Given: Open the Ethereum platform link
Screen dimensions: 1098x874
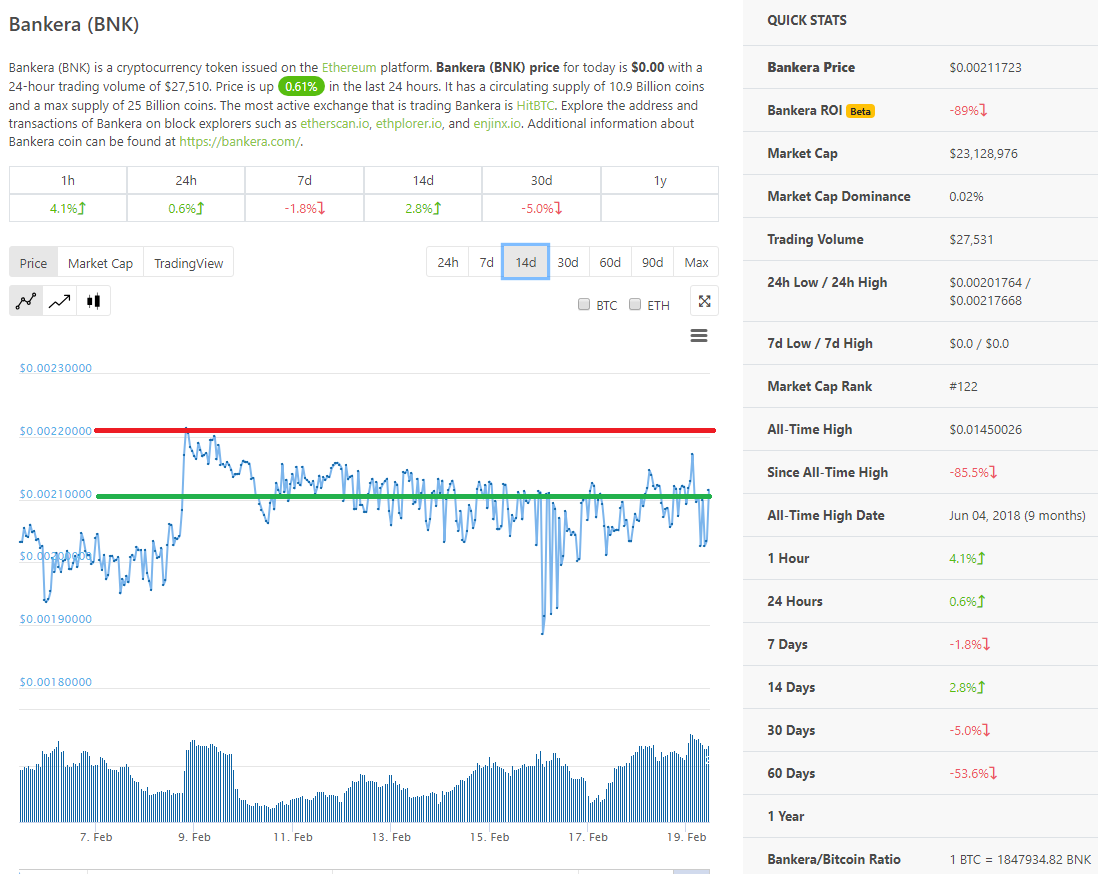Looking at the screenshot, I should tap(349, 67).
